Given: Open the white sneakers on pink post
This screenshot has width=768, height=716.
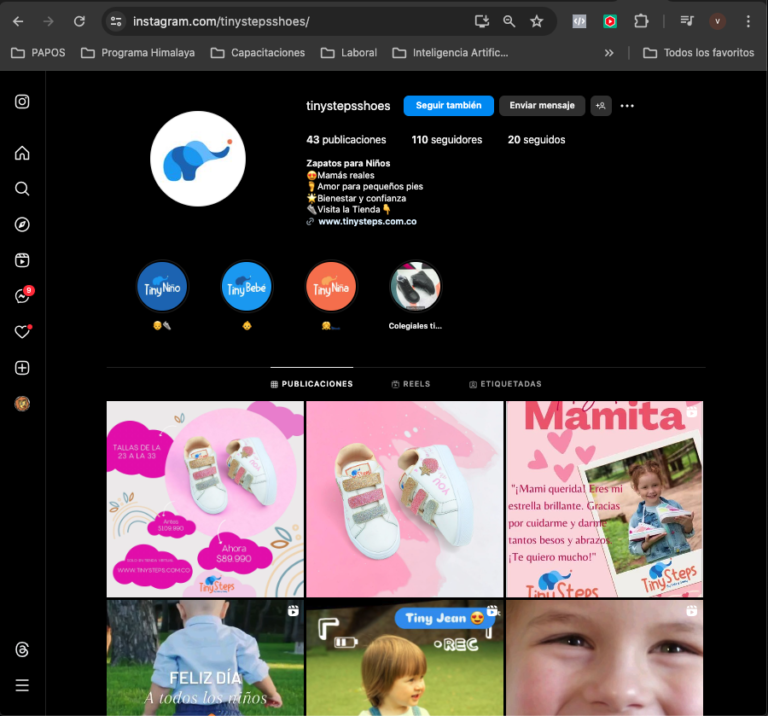Looking at the screenshot, I should pyautogui.click(x=405, y=499).
